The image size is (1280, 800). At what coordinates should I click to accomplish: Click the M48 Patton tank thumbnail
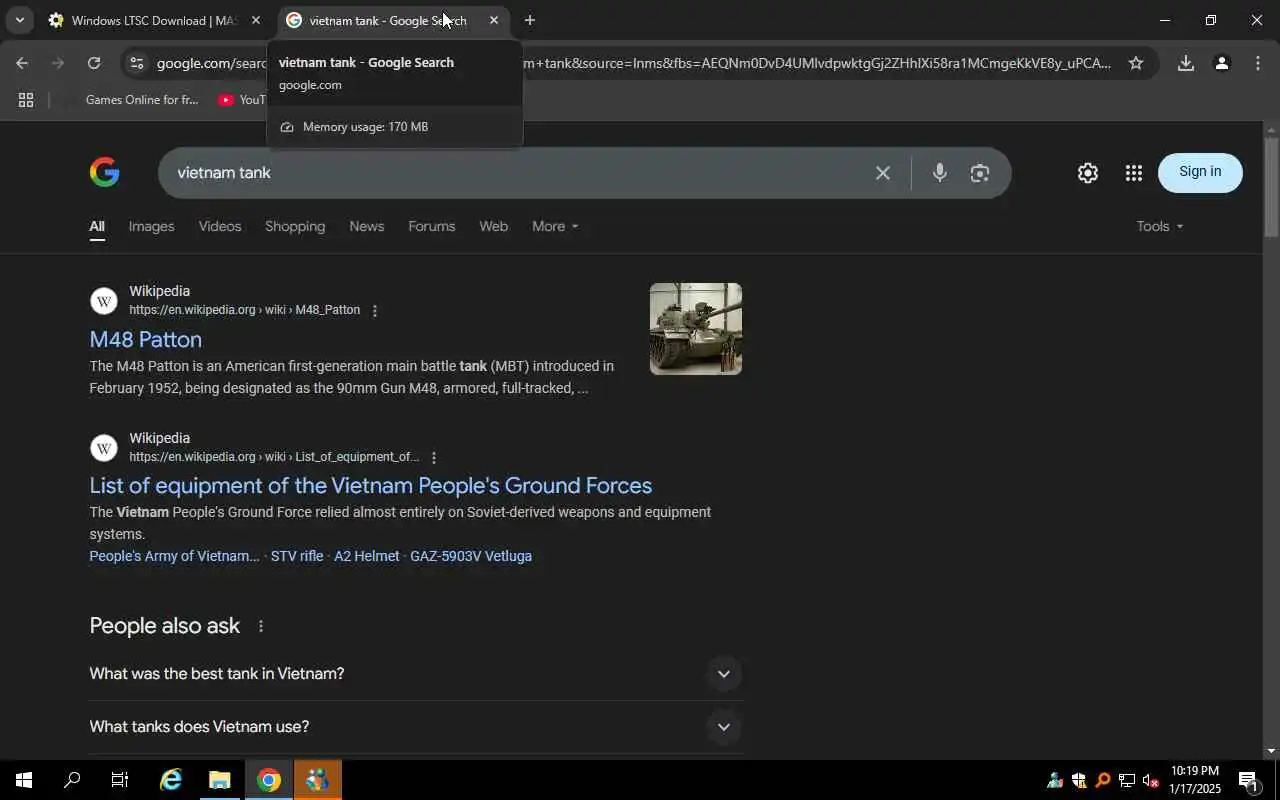tap(696, 329)
